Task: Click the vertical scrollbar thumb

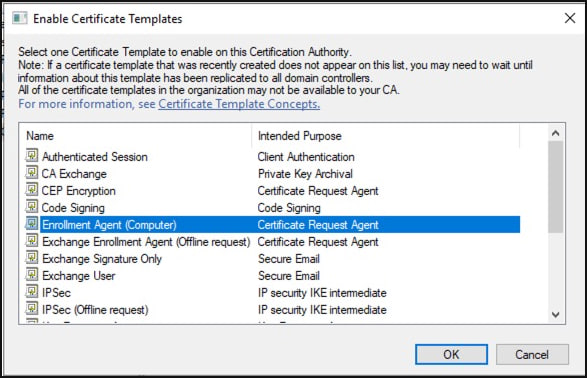Action: pyautogui.click(x=556, y=187)
